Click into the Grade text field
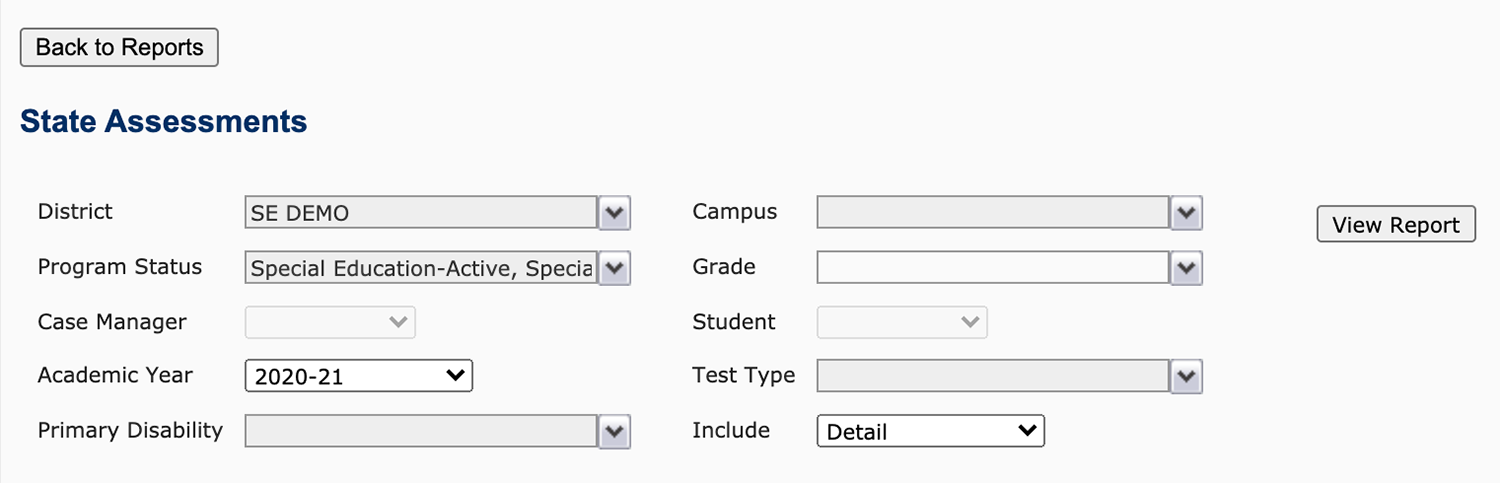Viewport: 1500px width, 483px height. click(992, 268)
